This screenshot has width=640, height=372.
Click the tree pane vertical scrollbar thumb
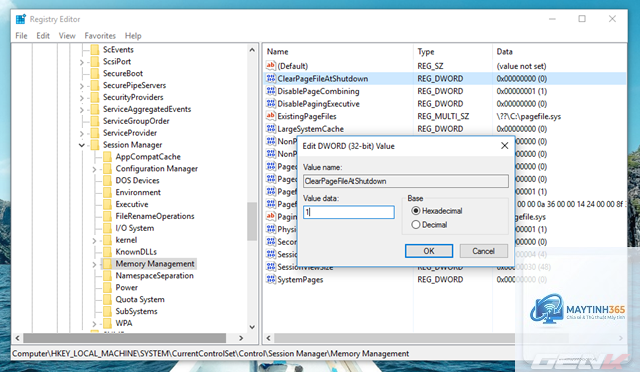252,221
